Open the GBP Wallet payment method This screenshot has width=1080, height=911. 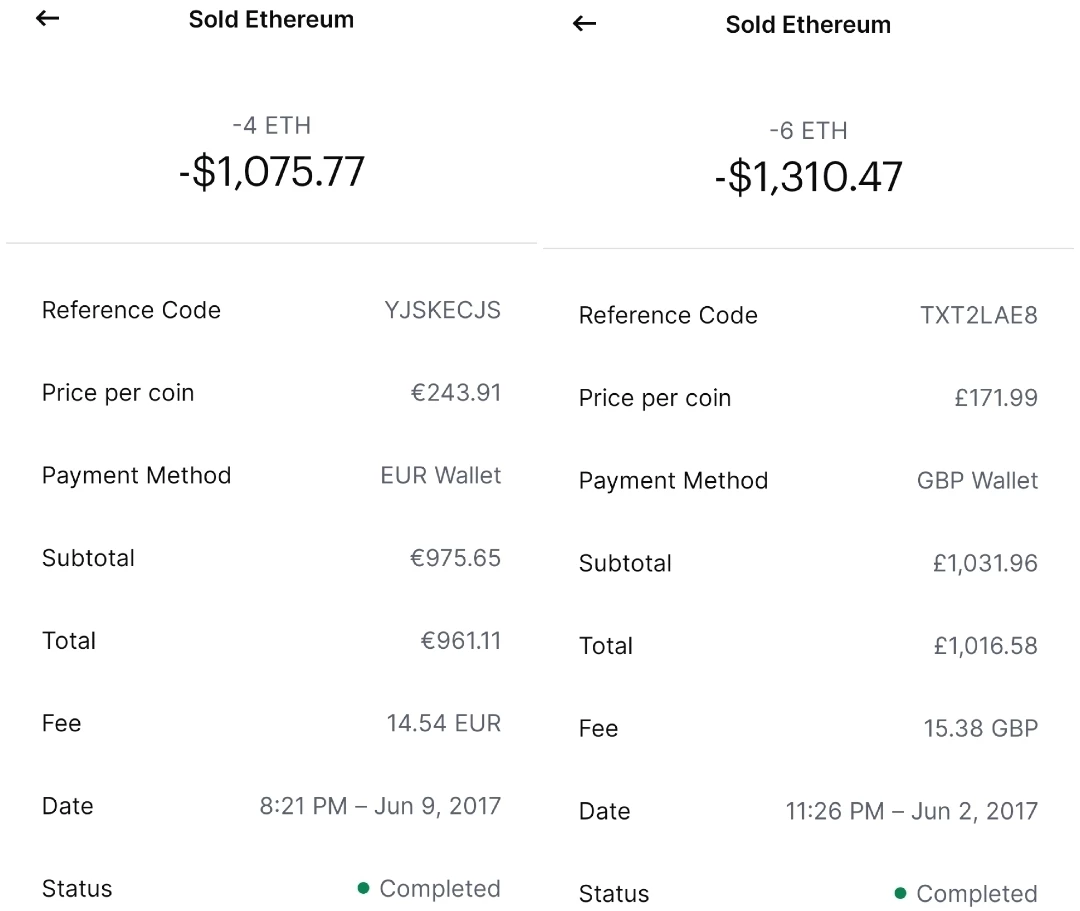tap(977, 481)
